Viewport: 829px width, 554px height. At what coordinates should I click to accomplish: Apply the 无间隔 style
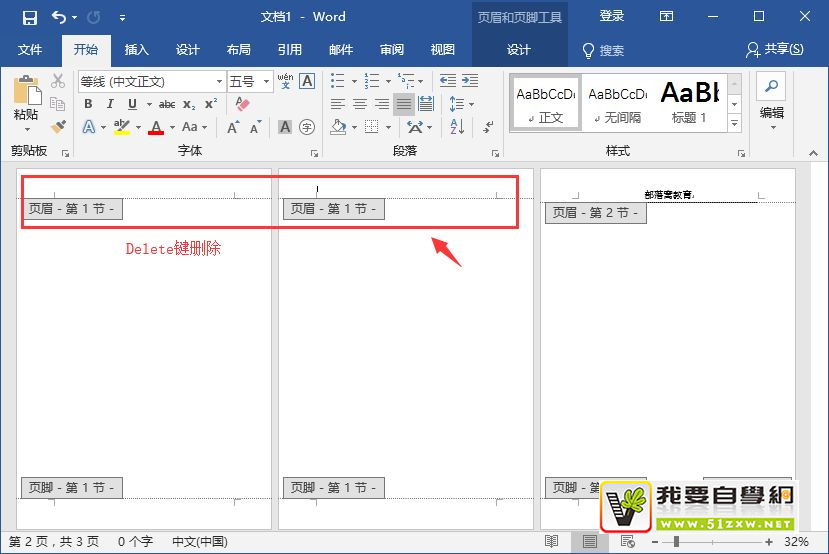617,103
